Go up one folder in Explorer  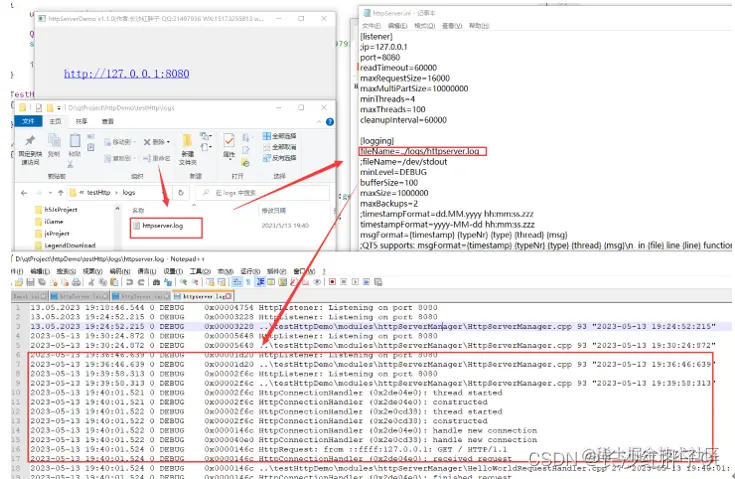pyautogui.click(x=60, y=193)
